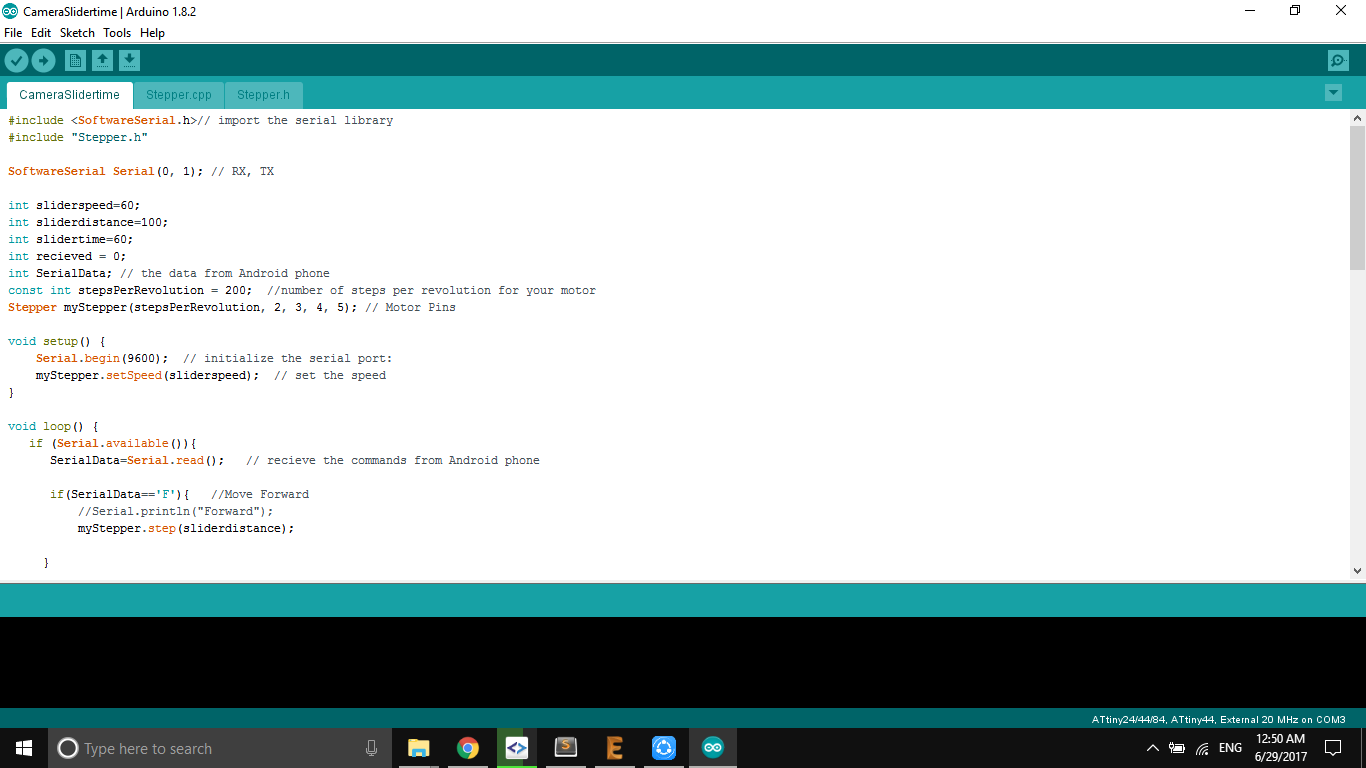Click the ENG language indicator
1366x768 pixels.
[1230, 748]
